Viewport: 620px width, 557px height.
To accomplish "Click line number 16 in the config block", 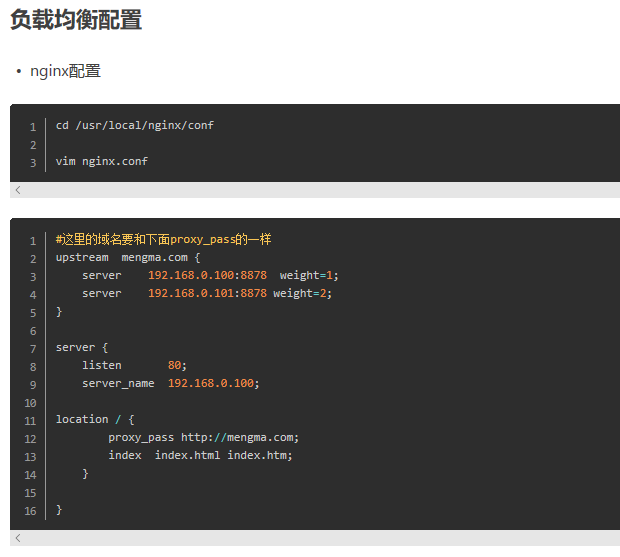I will coord(30,511).
